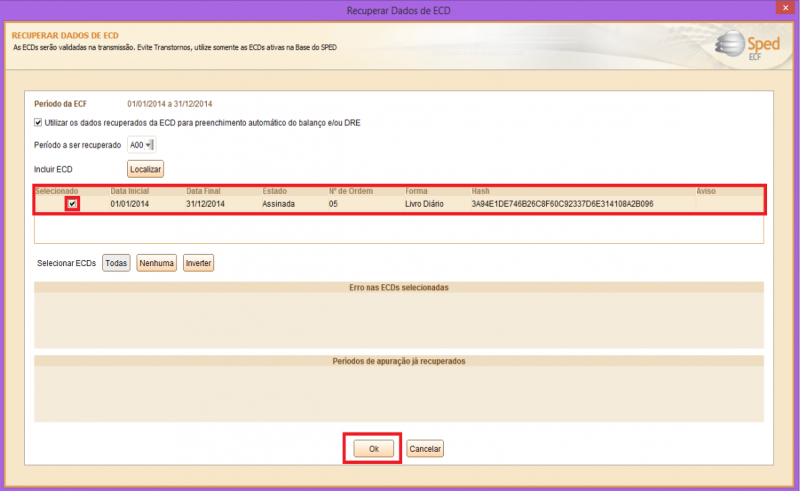Click the 'Hash' column header

point(481,190)
